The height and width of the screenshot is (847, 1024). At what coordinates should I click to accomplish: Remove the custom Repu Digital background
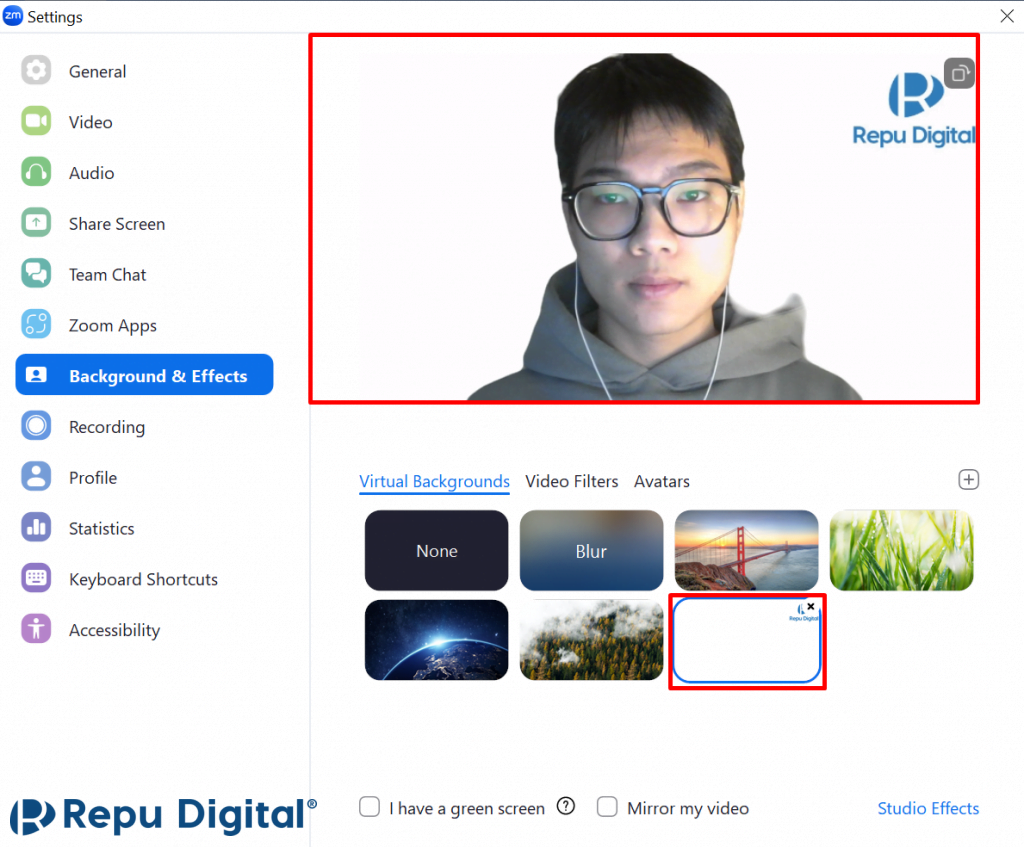coord(811,606)
